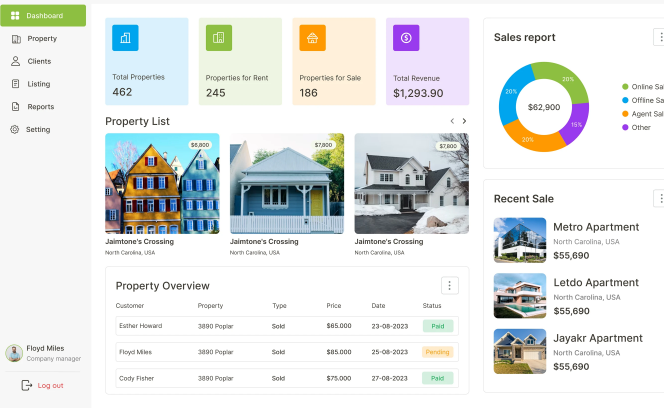Viewport: 664px width, 415px height.
Task: Select Listing in sidebar
Action: [x=39, y=84]
